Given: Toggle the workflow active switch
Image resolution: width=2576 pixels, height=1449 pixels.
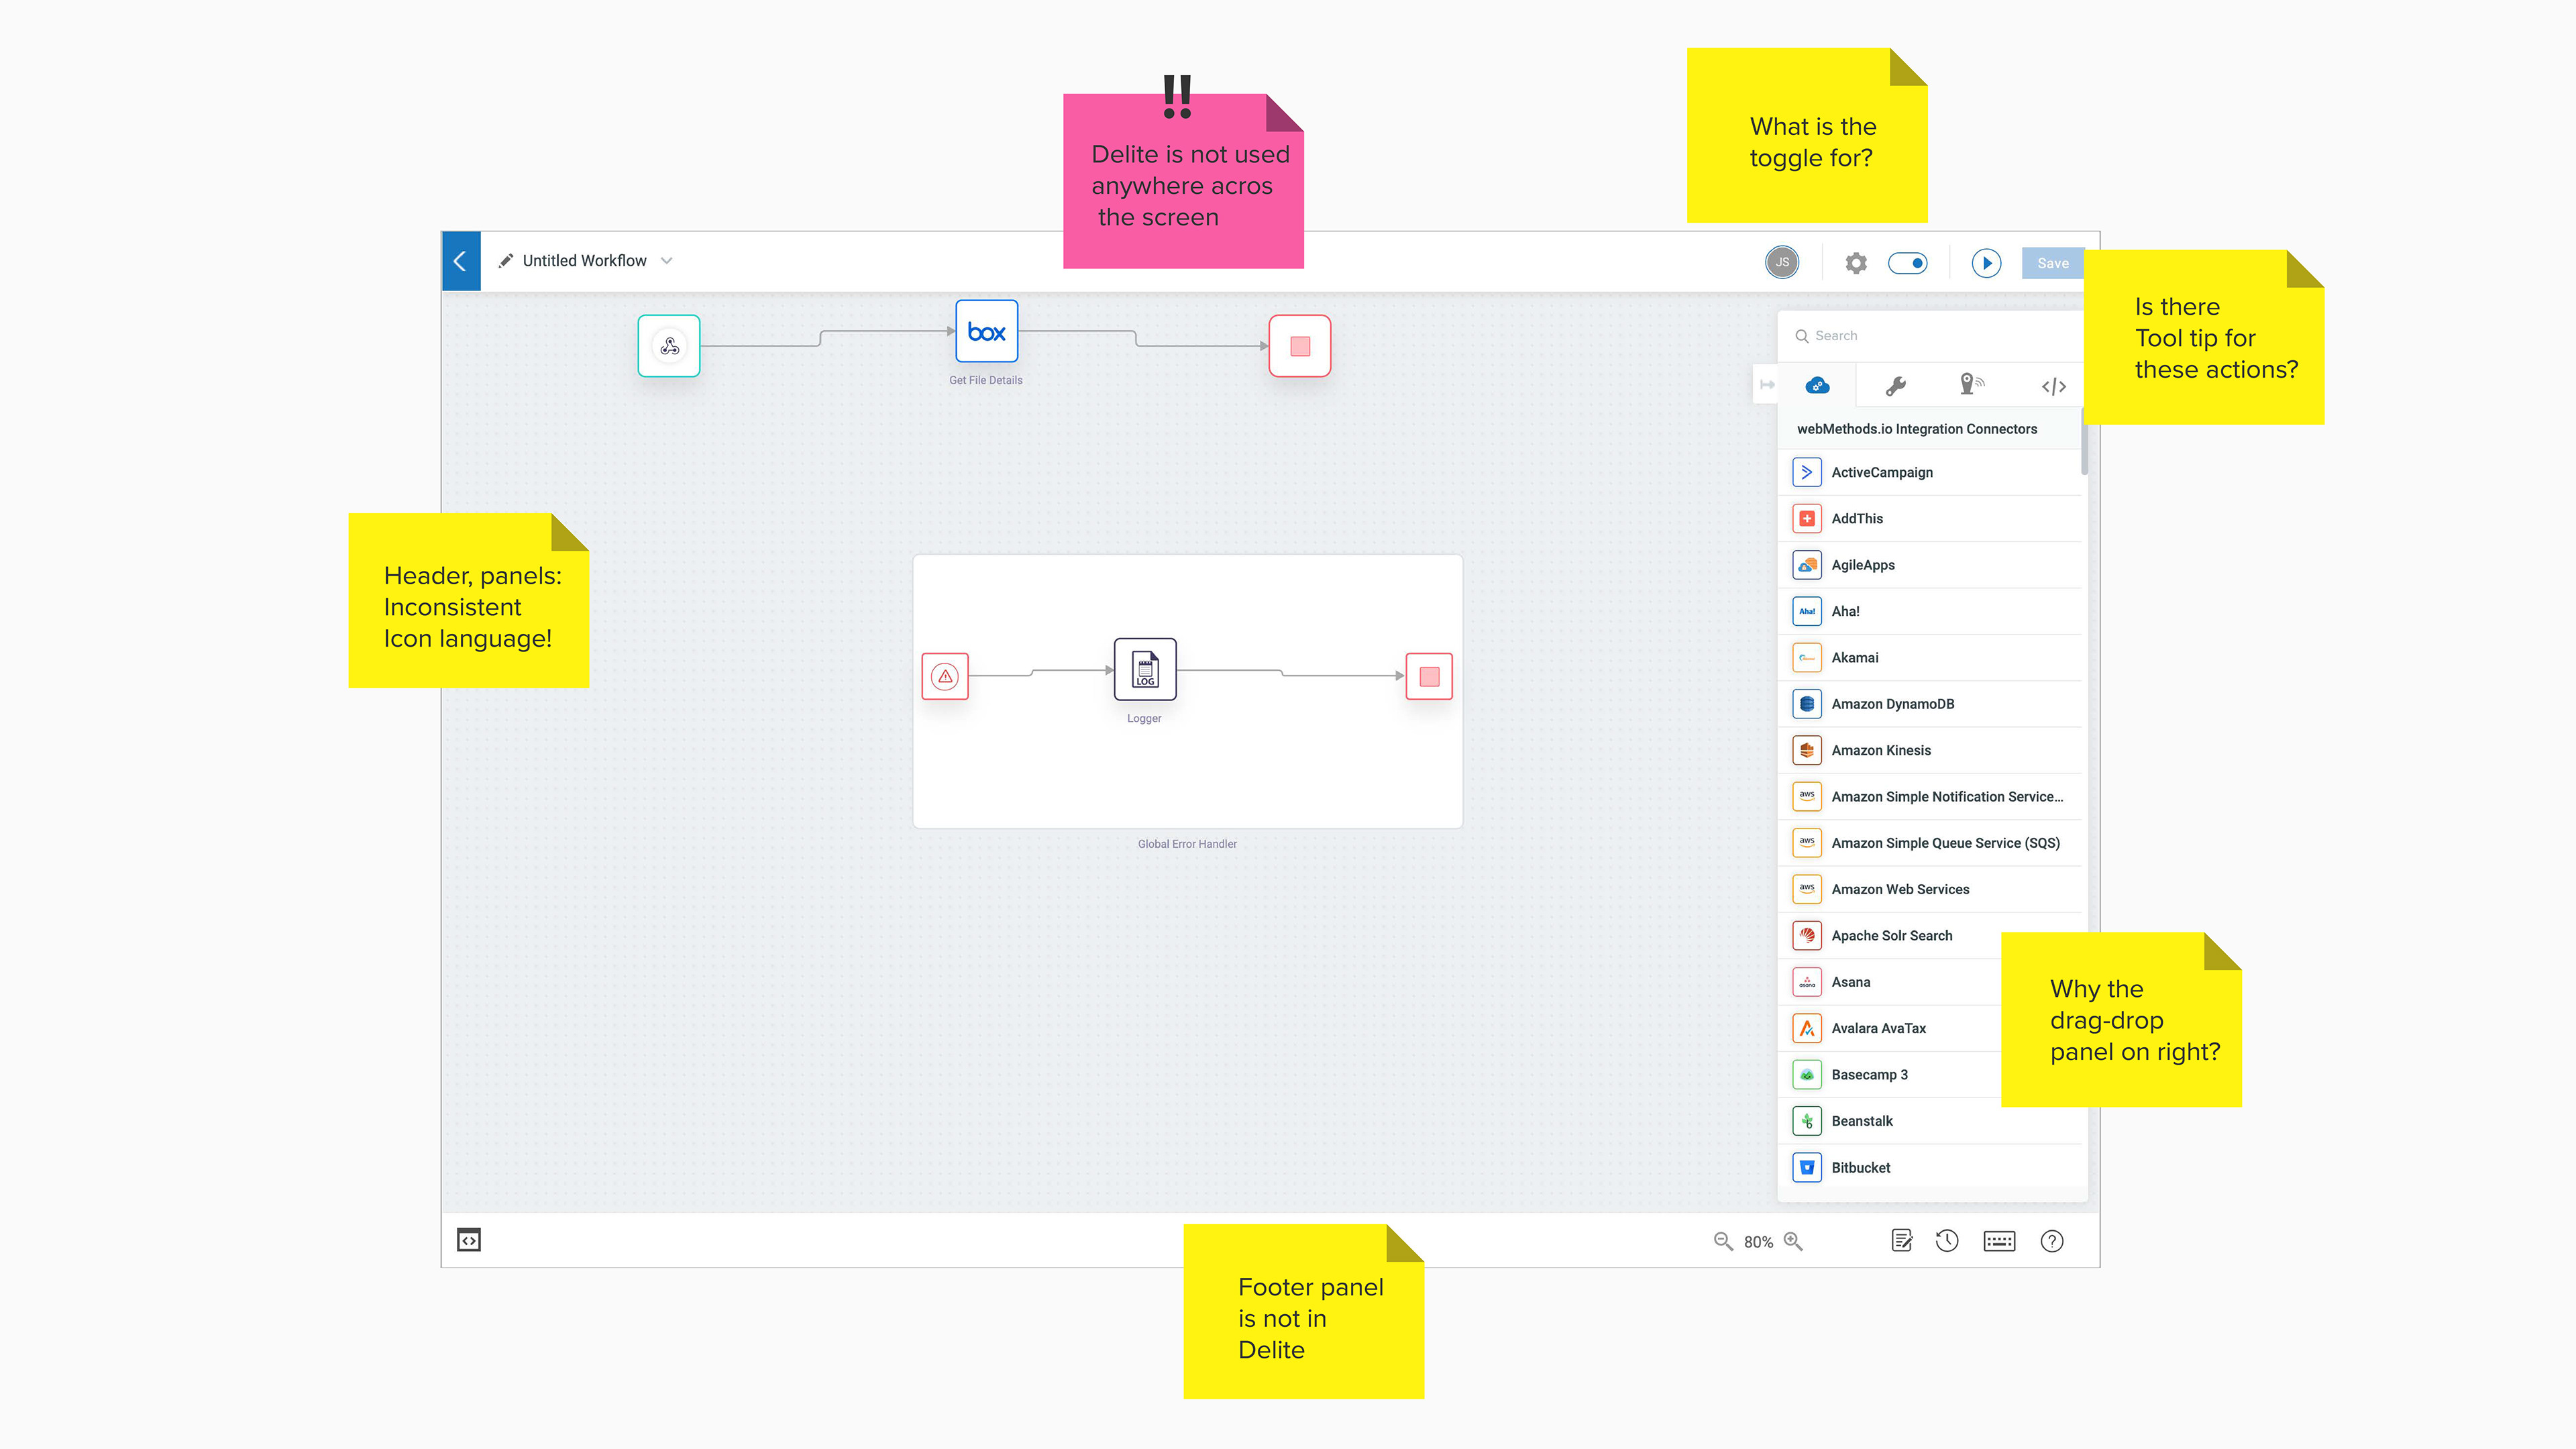Looking at the screenshot, I should point(1908,263).
